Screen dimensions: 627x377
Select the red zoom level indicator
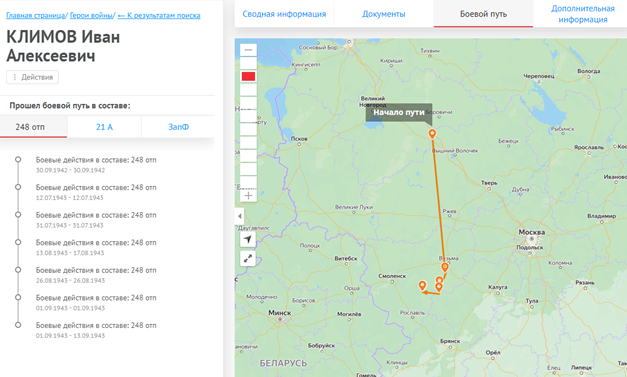tap(248, 76)
